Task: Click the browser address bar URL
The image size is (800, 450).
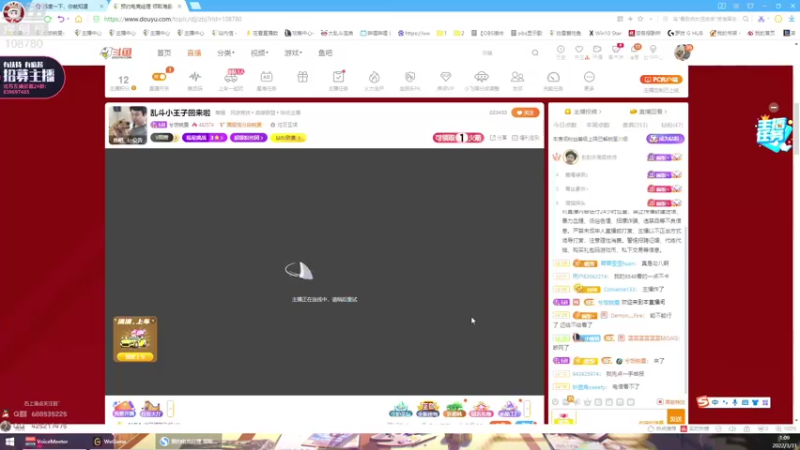Action: click(x=172, y=19)
